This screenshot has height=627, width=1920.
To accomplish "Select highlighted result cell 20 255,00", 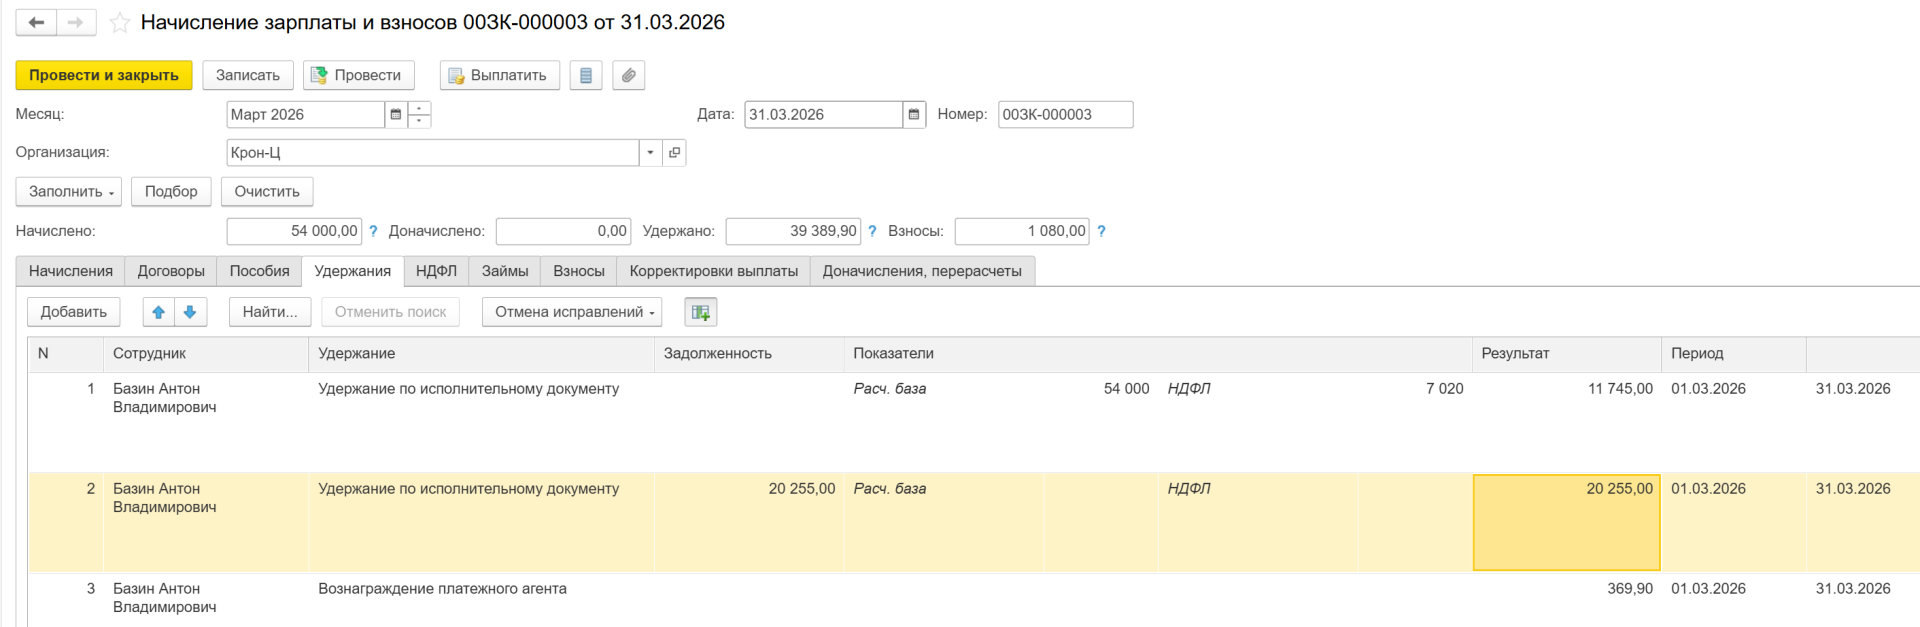I will point(1567,523).
